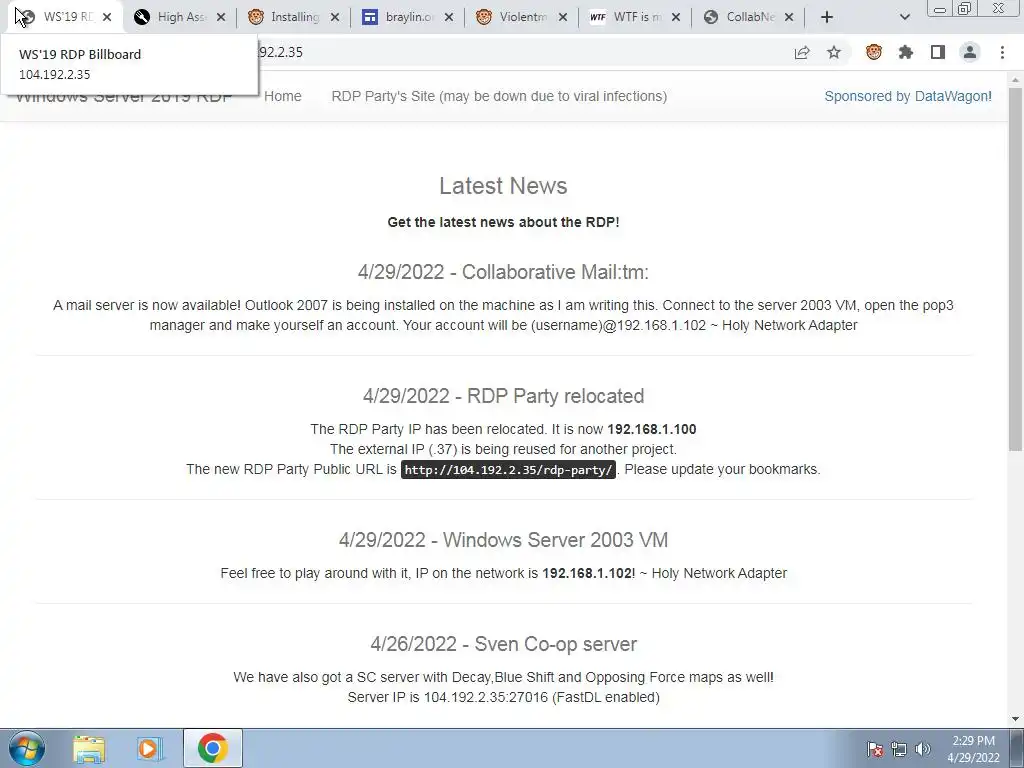Select the bold IP 192.168.1.102!
Viewport: 1024px width, 768px height.
(x=588, y=573)
